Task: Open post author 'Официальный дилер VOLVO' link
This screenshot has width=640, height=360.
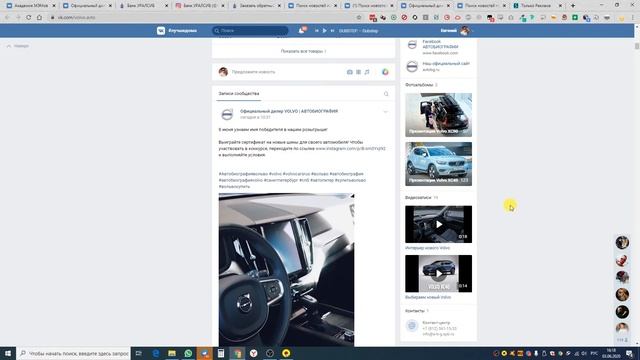Action: [x=289, y=111]
